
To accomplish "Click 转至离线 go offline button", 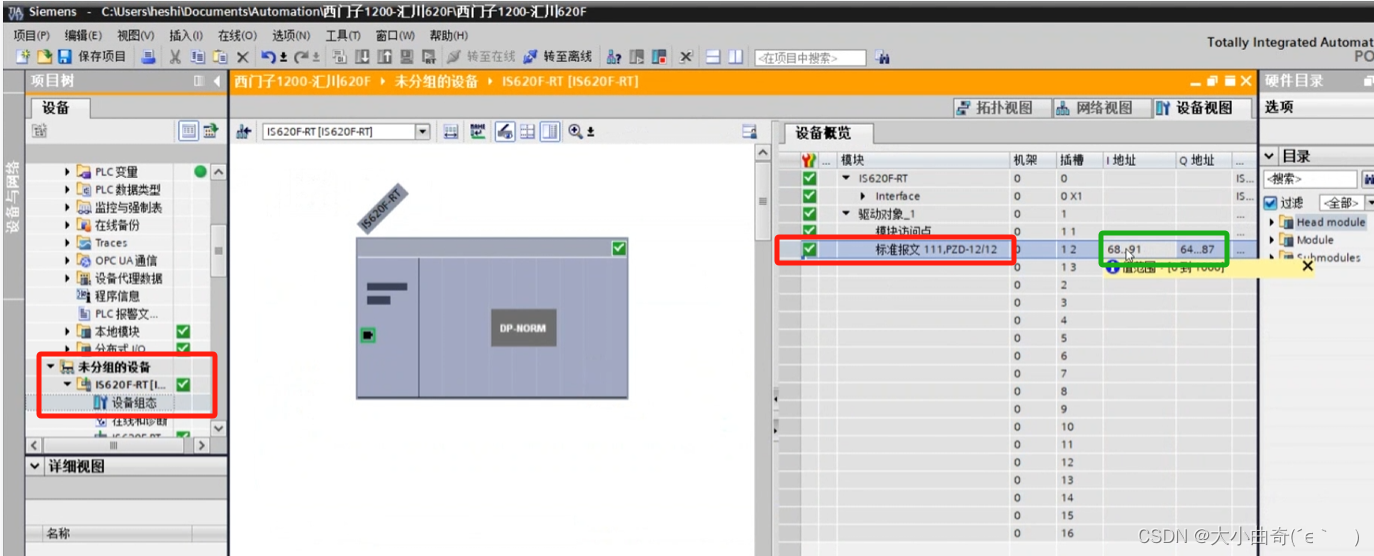I will (x=558, y=57).
